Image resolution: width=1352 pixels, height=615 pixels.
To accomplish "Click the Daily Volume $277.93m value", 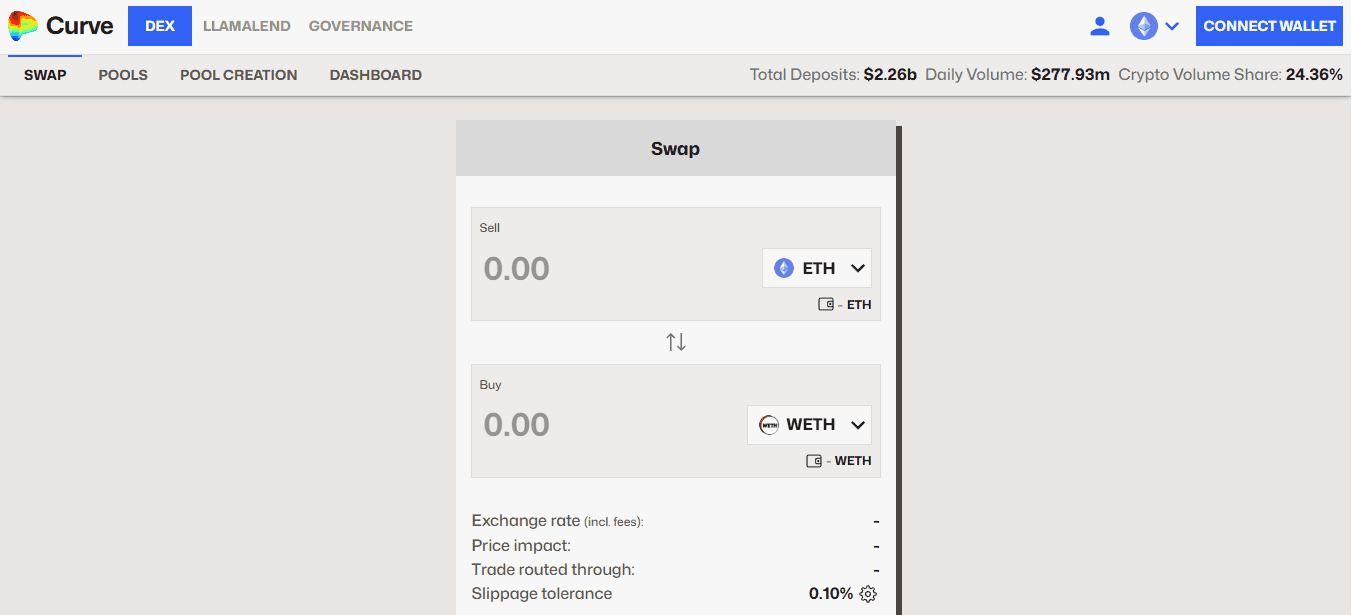I will pyautogui.click(x=1070, y=75).
